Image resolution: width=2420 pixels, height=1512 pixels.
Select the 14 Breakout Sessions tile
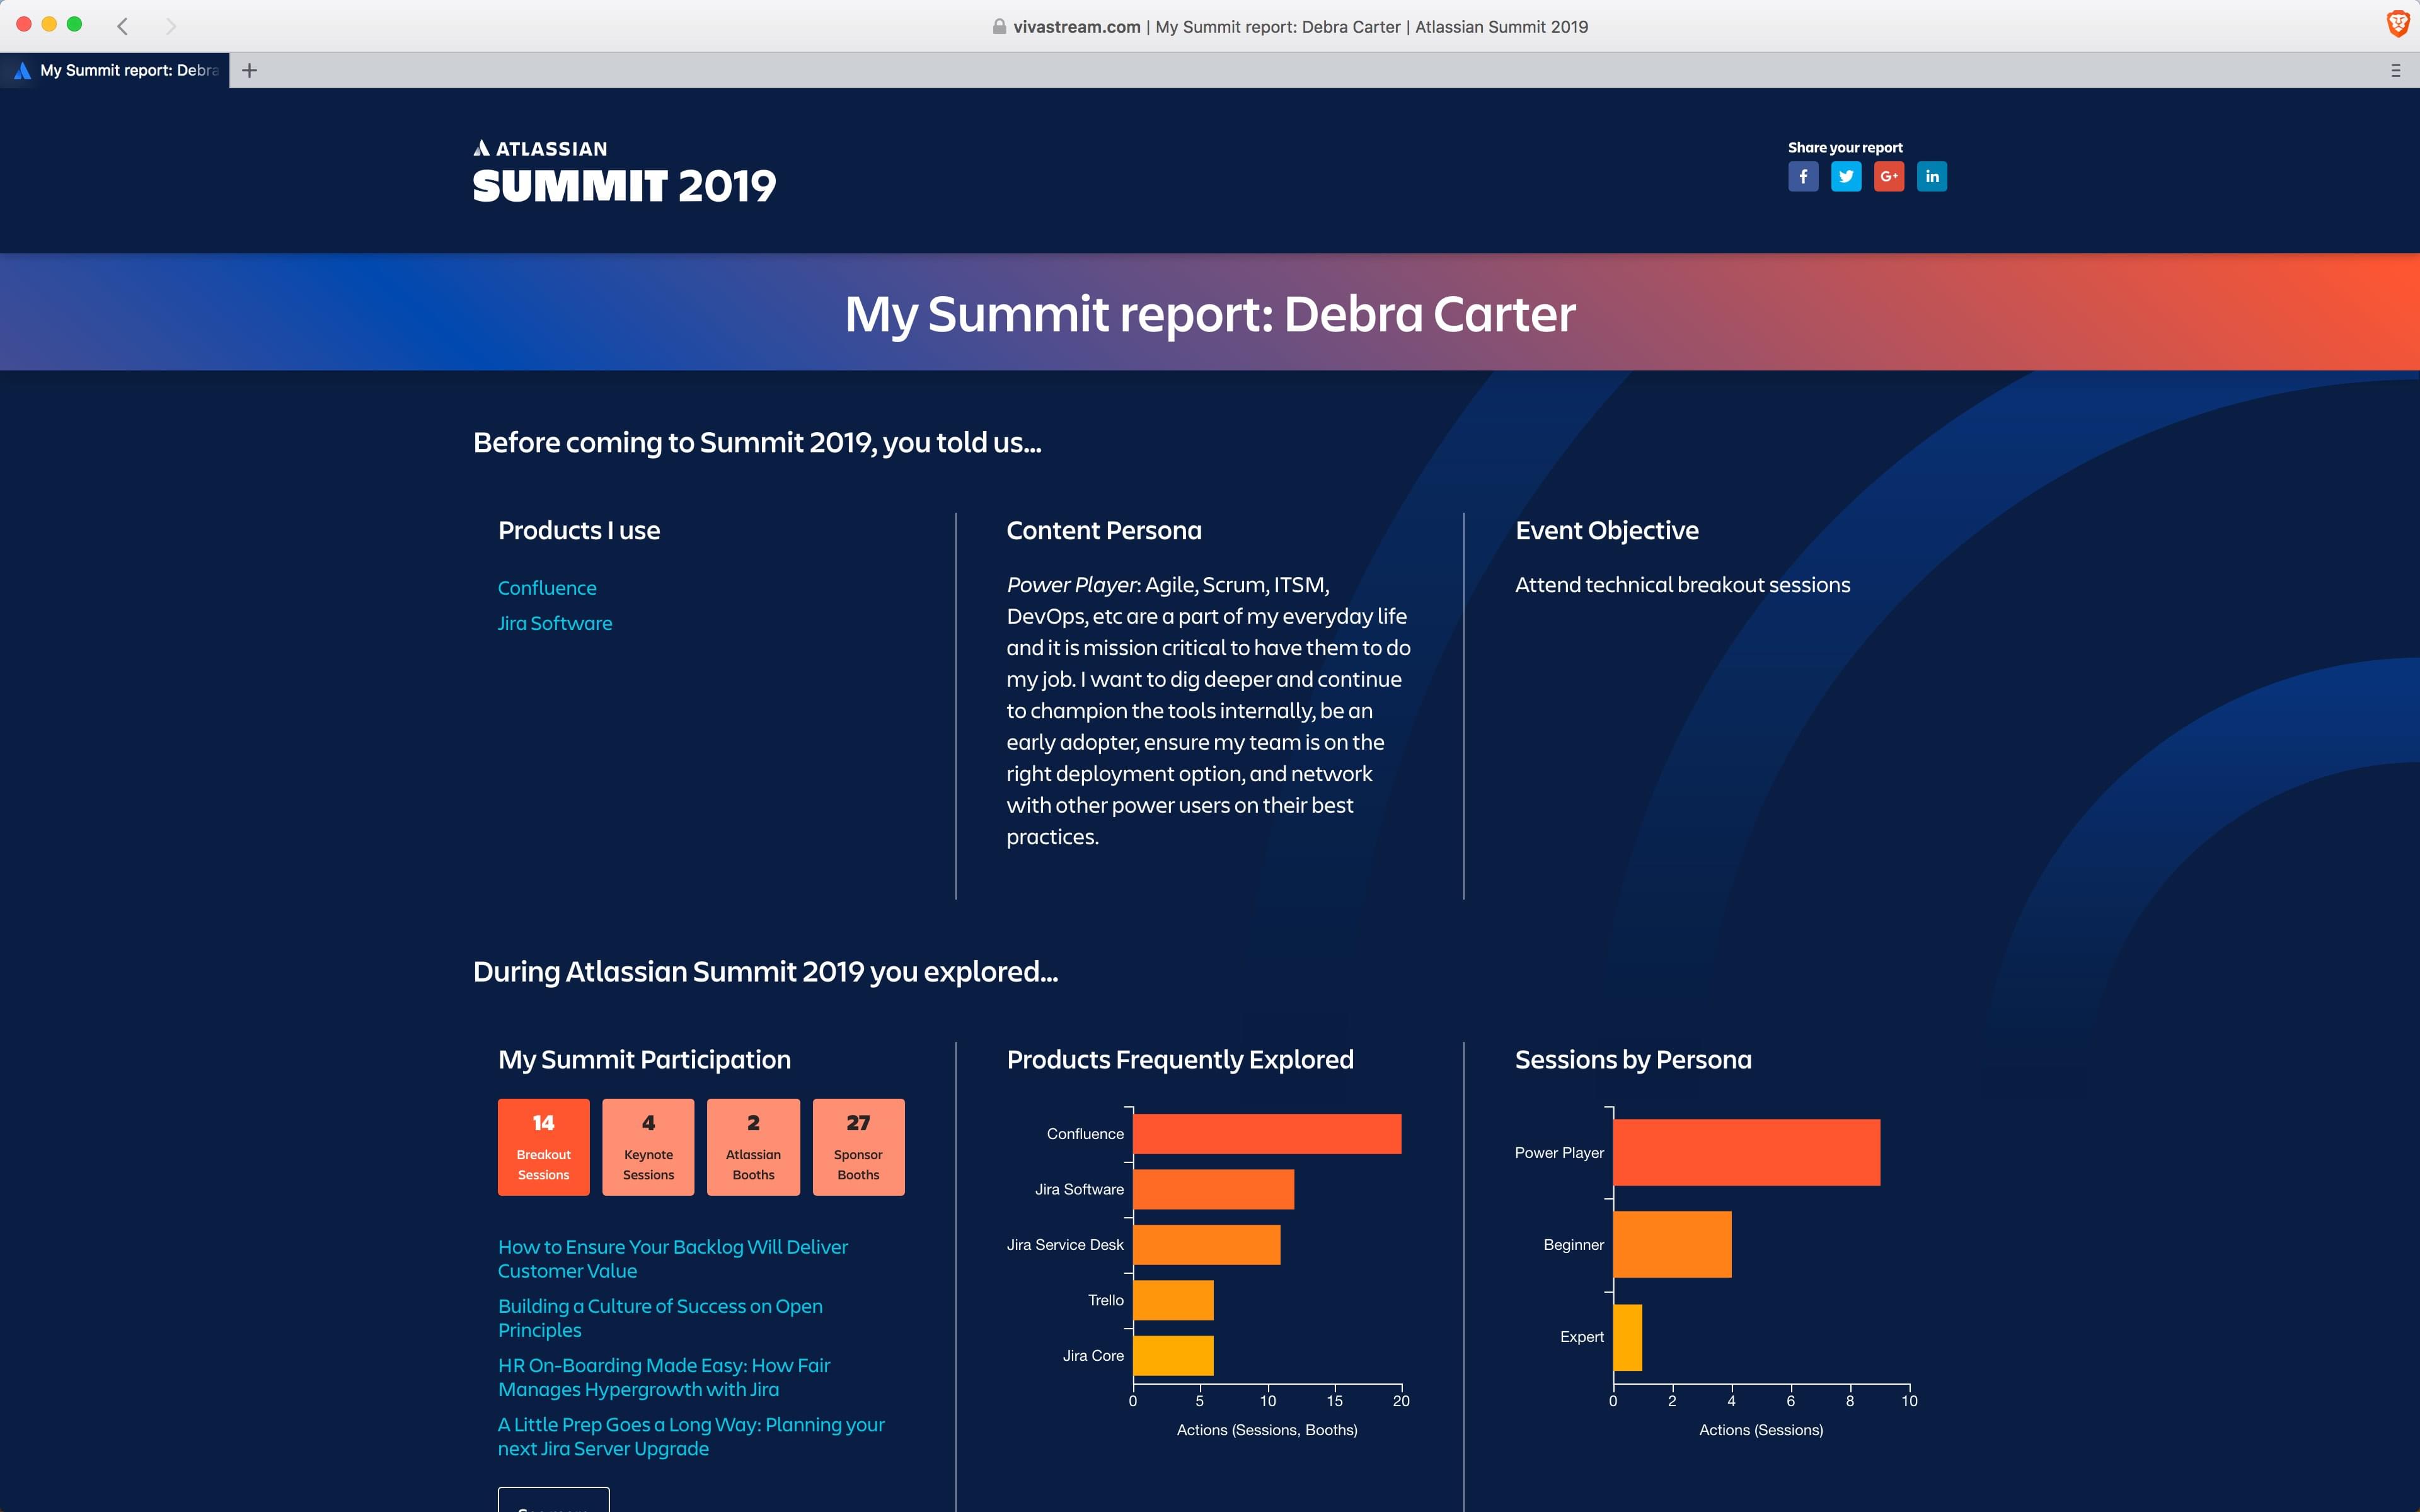544,1147
